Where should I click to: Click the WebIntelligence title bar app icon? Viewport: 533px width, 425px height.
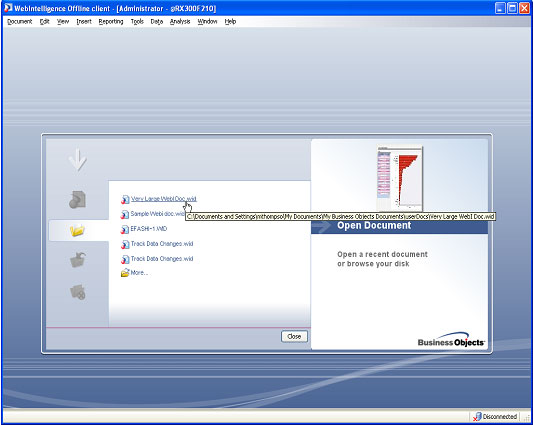[x=8, y=8]
